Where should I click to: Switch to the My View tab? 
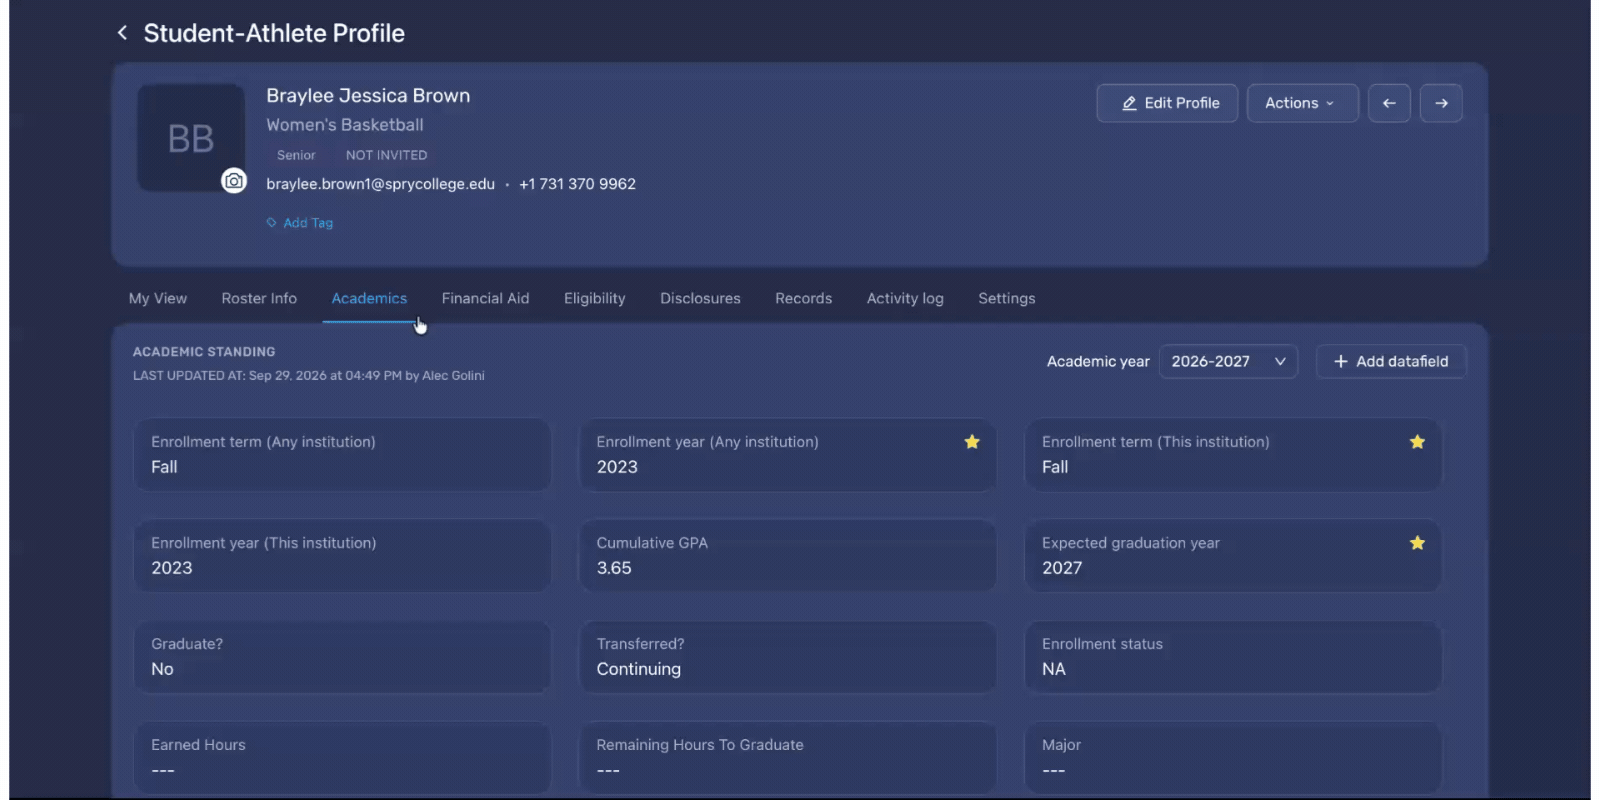coord(158,298)
